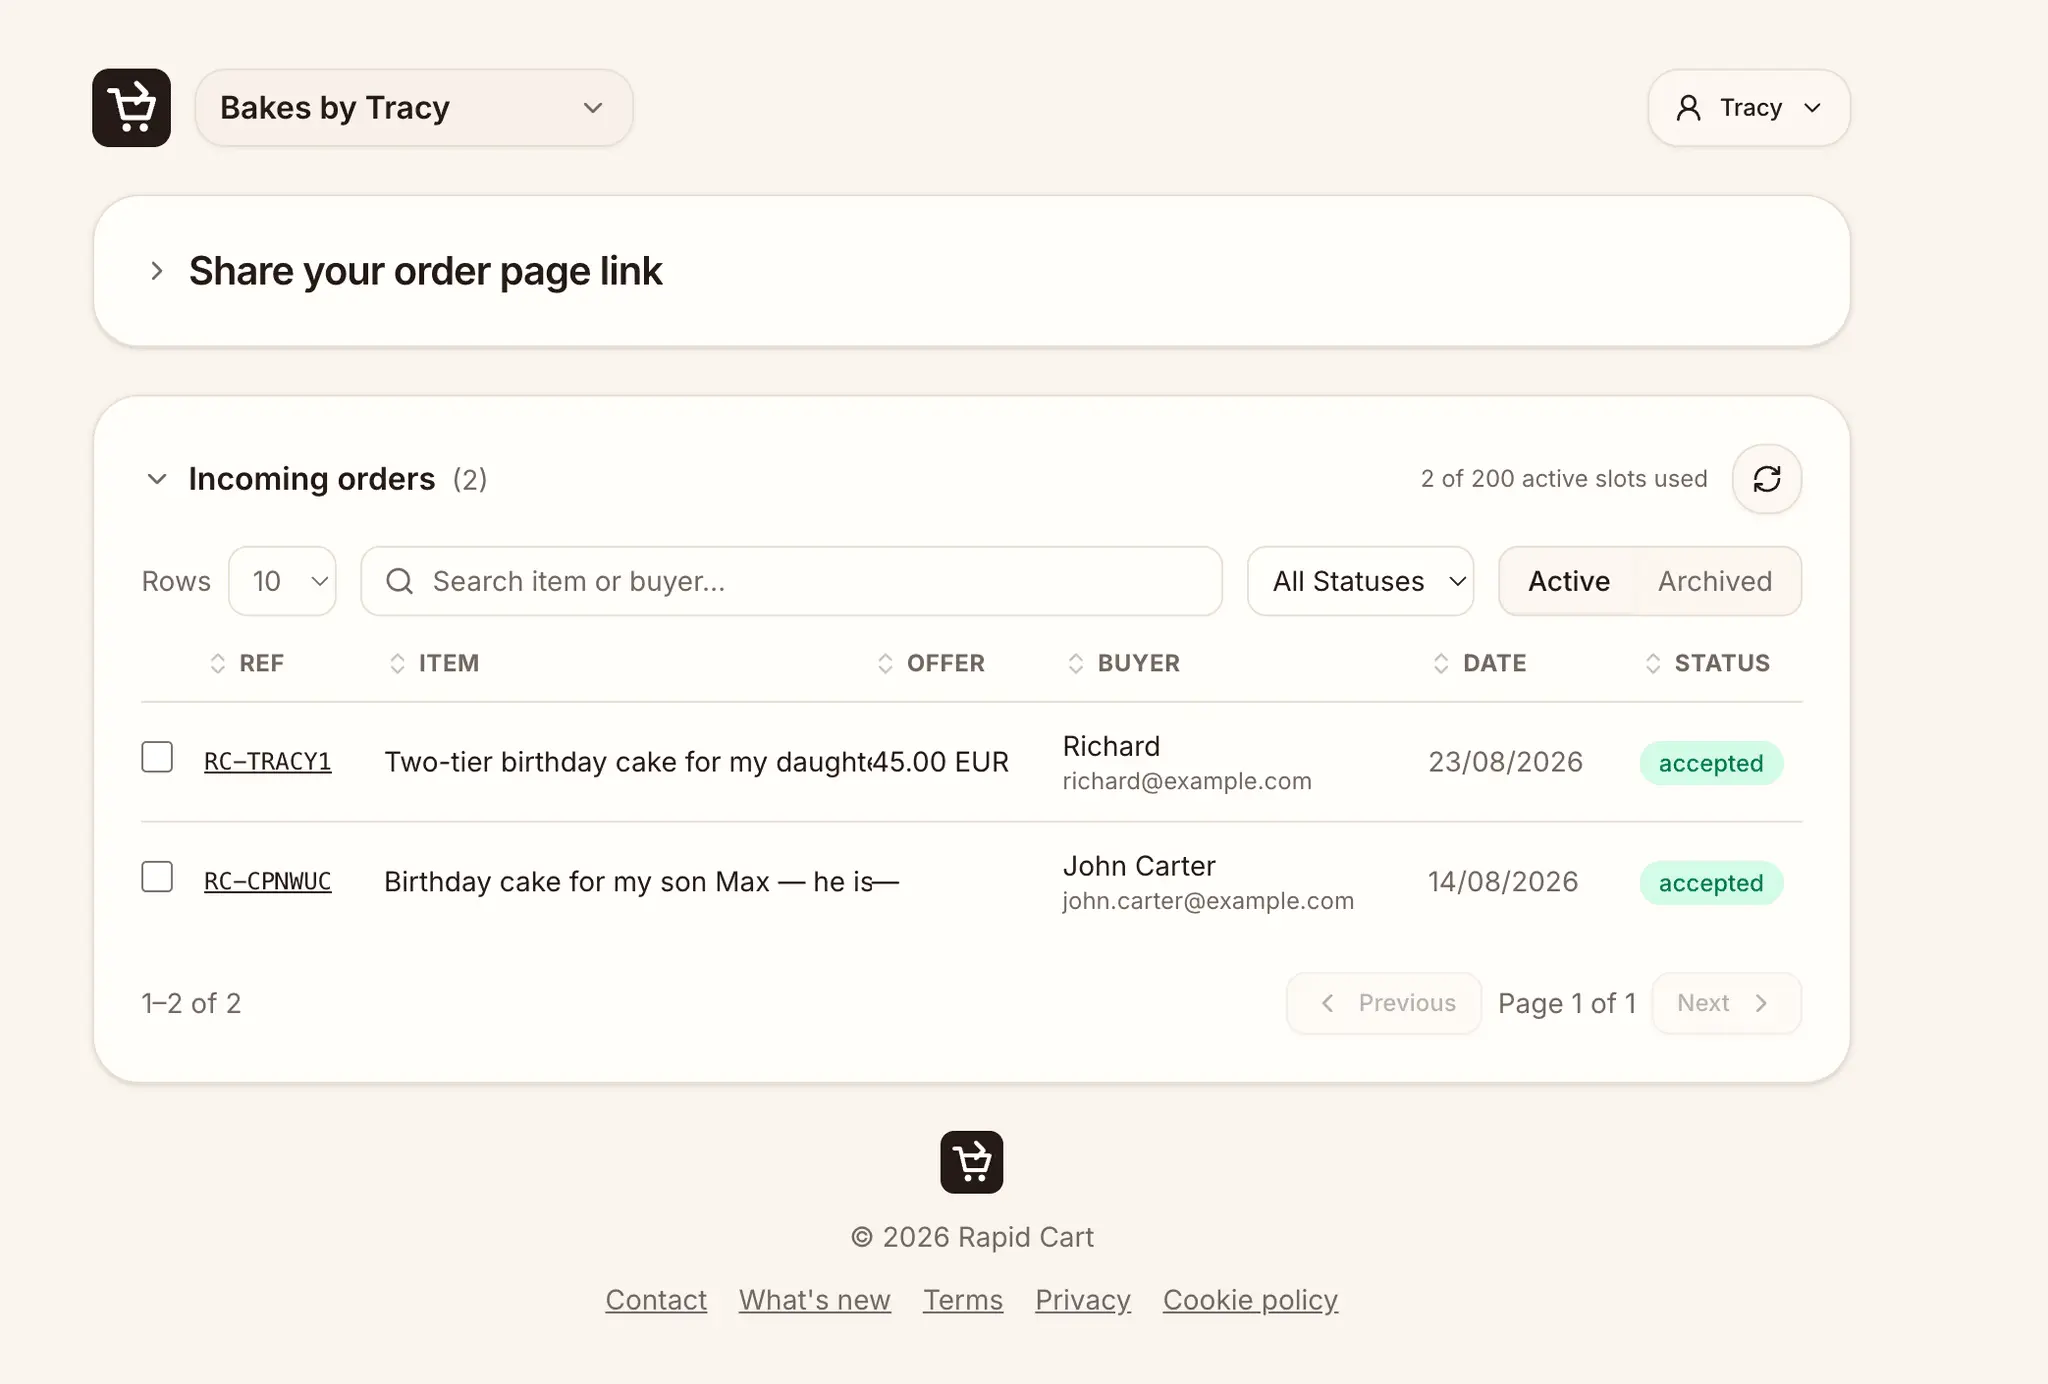Click the Birthday cake for my son Max text
2048x1384 pixels.
click(628, 882)
